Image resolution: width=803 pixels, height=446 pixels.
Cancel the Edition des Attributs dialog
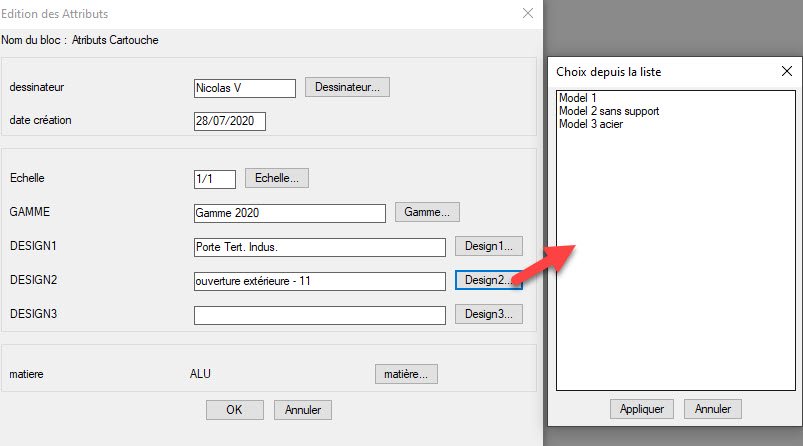[302, 410]
